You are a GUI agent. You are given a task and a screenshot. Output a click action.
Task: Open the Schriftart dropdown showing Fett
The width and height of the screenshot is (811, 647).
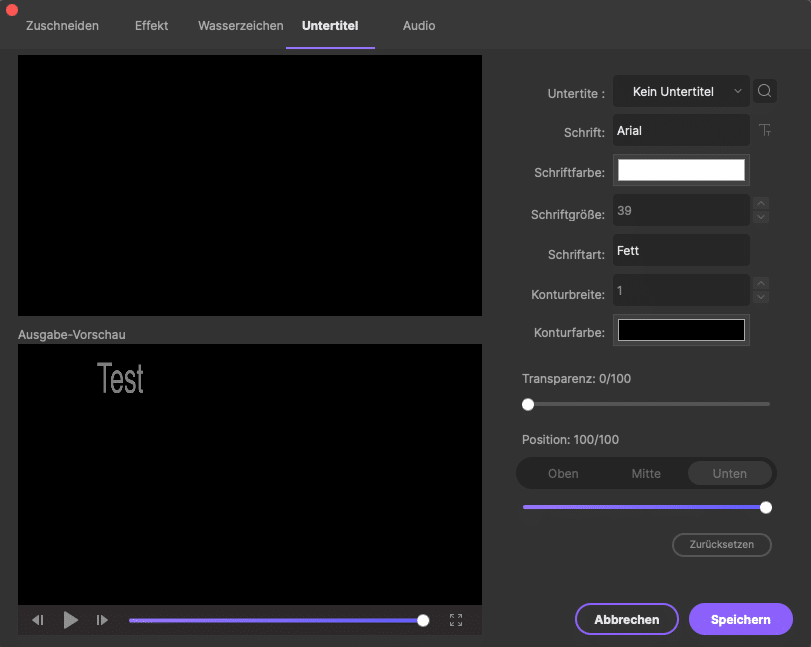coord(681,250)
